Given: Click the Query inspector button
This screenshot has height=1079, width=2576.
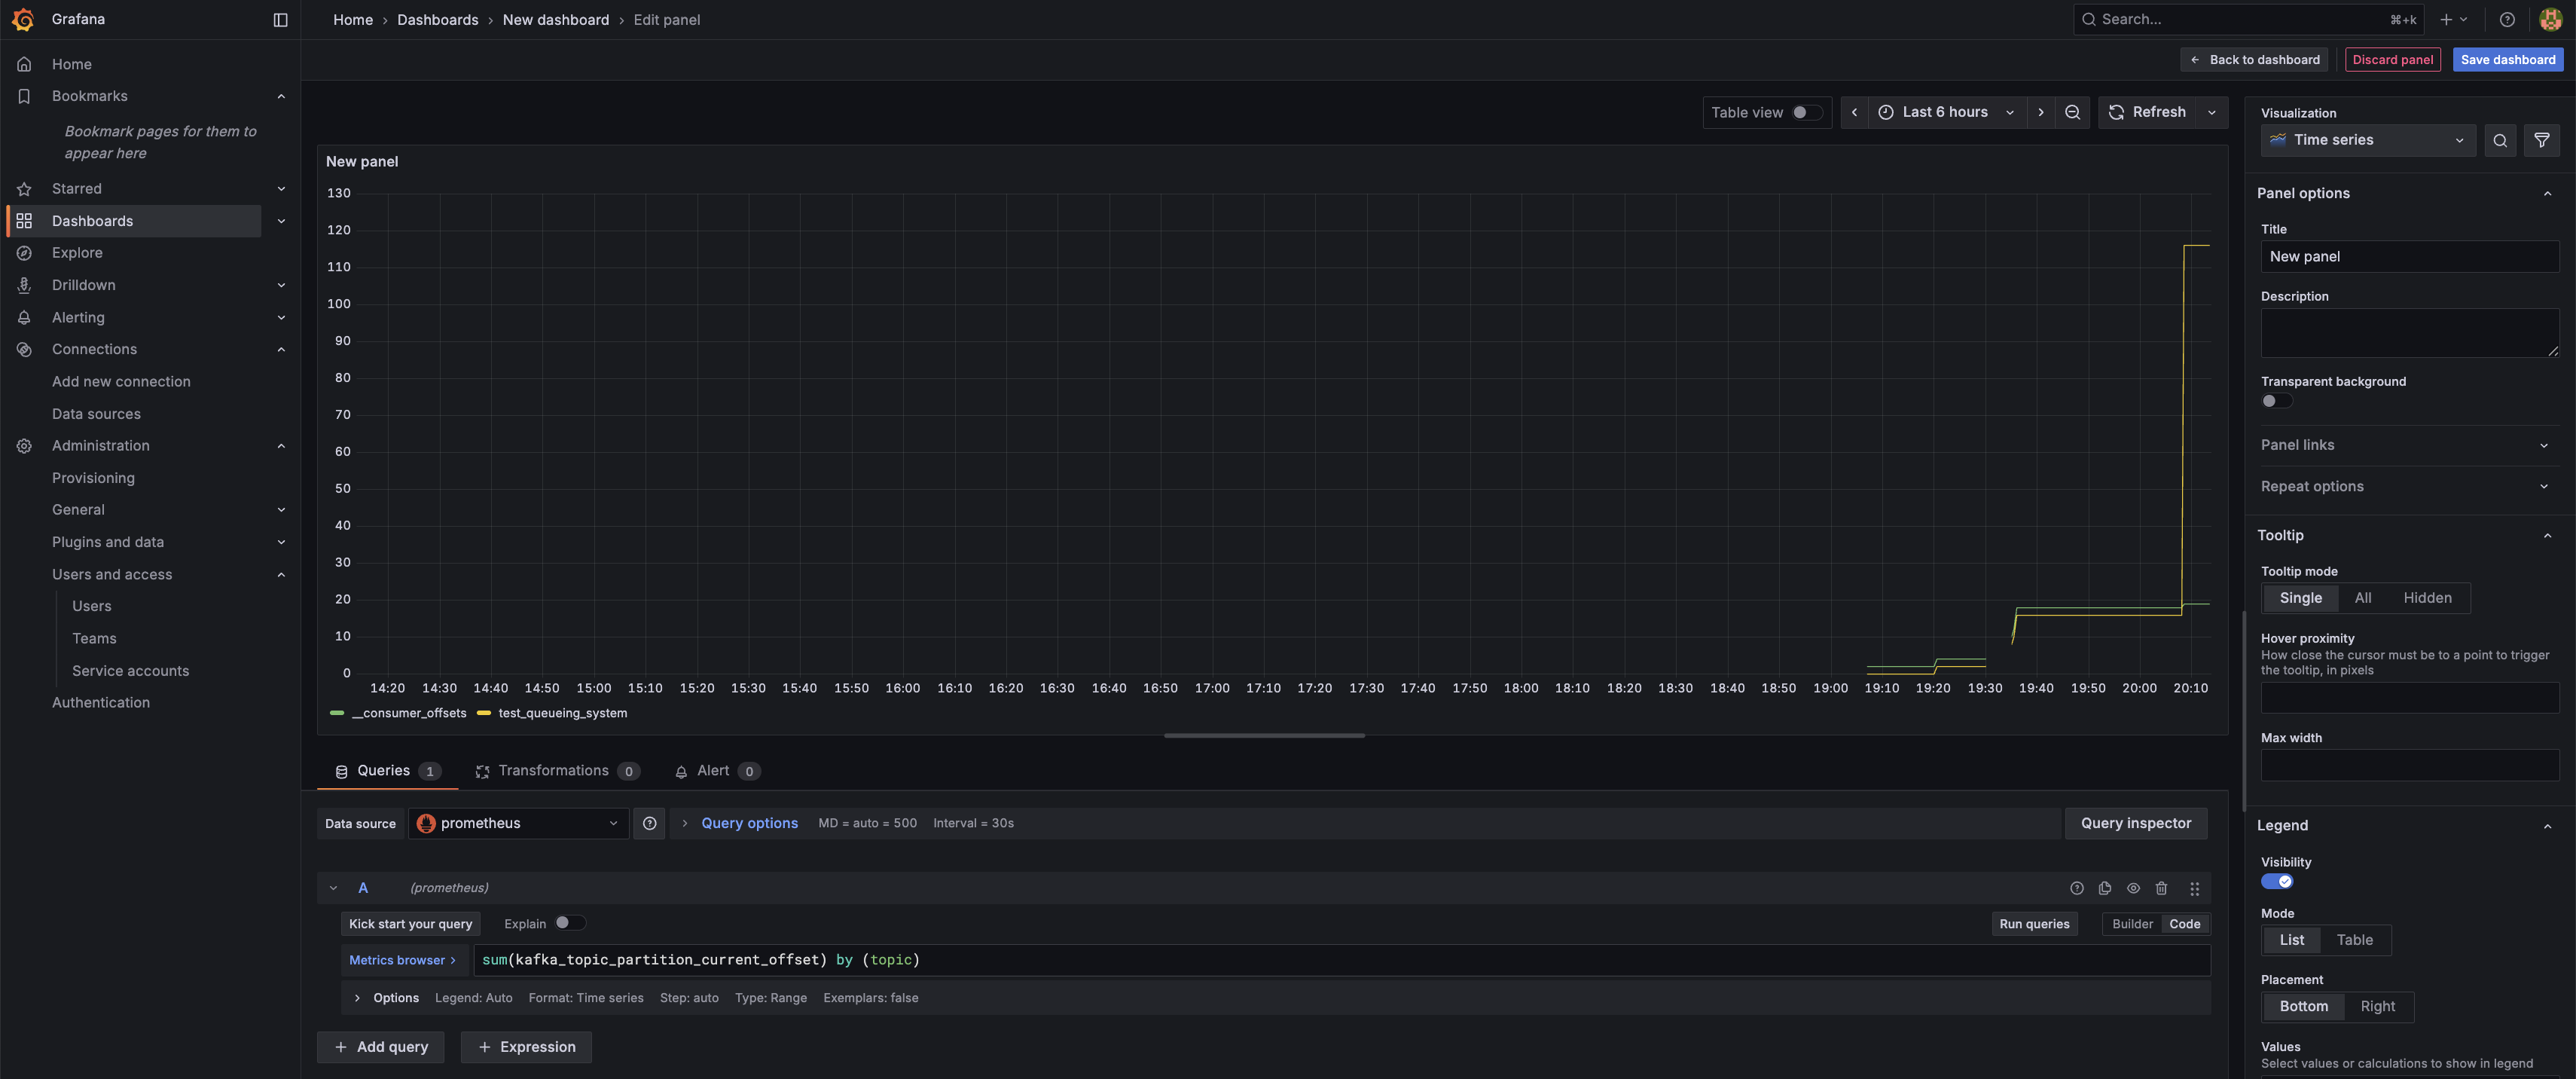Looking at the screenshot, I should (2135, 823).
